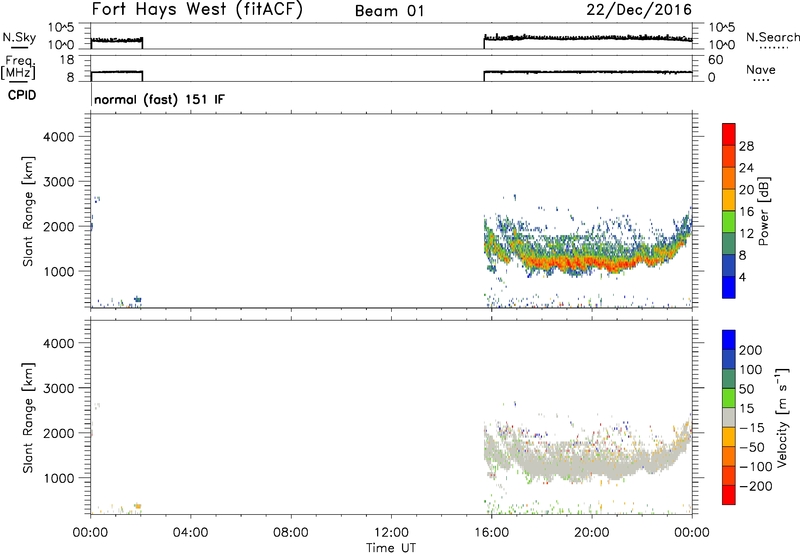
Task: Click the 'Velocity [m s-1]' color bar label
Action: click(782, 418)
